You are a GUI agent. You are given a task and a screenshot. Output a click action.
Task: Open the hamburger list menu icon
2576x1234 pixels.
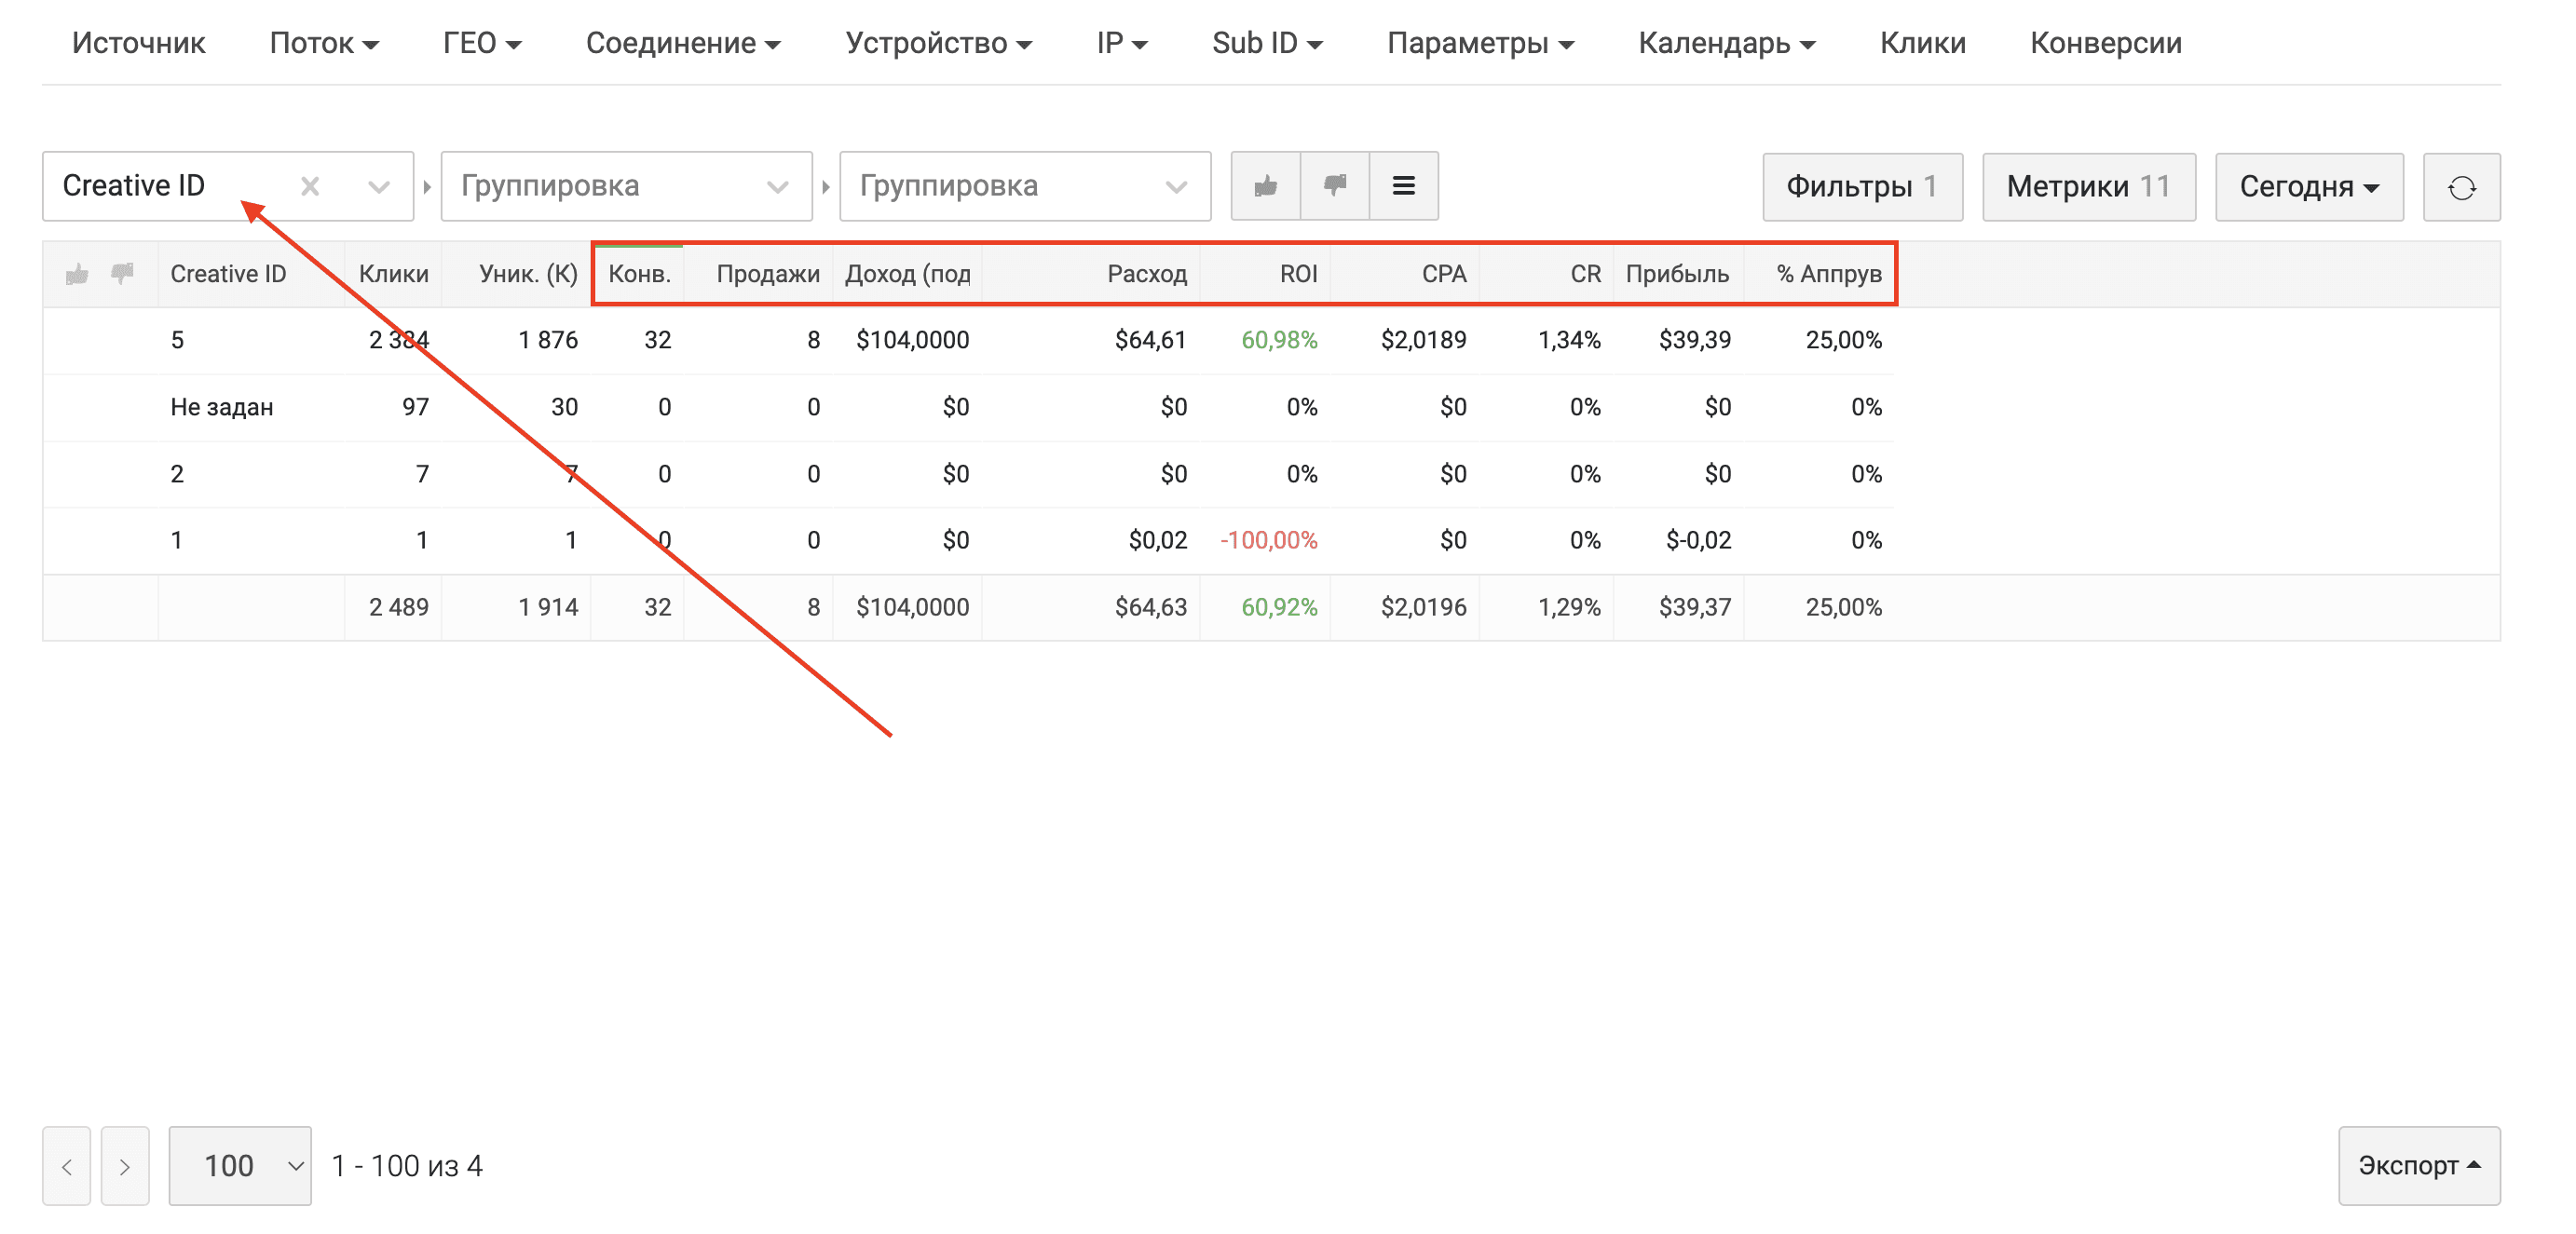(x=1403, y=186)
